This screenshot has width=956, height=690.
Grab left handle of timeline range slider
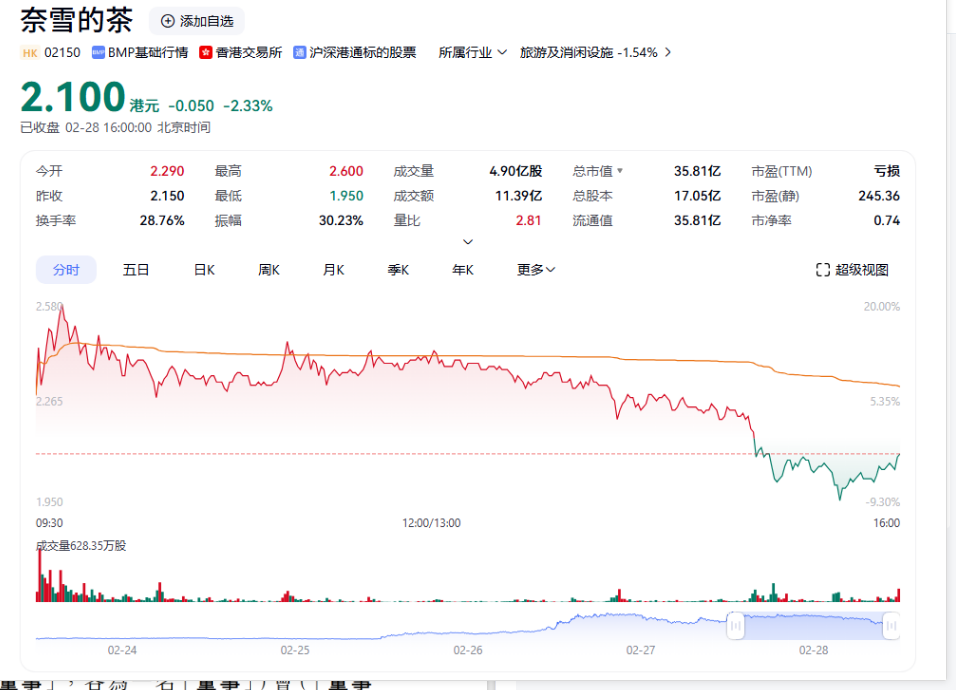coord(735,625)
